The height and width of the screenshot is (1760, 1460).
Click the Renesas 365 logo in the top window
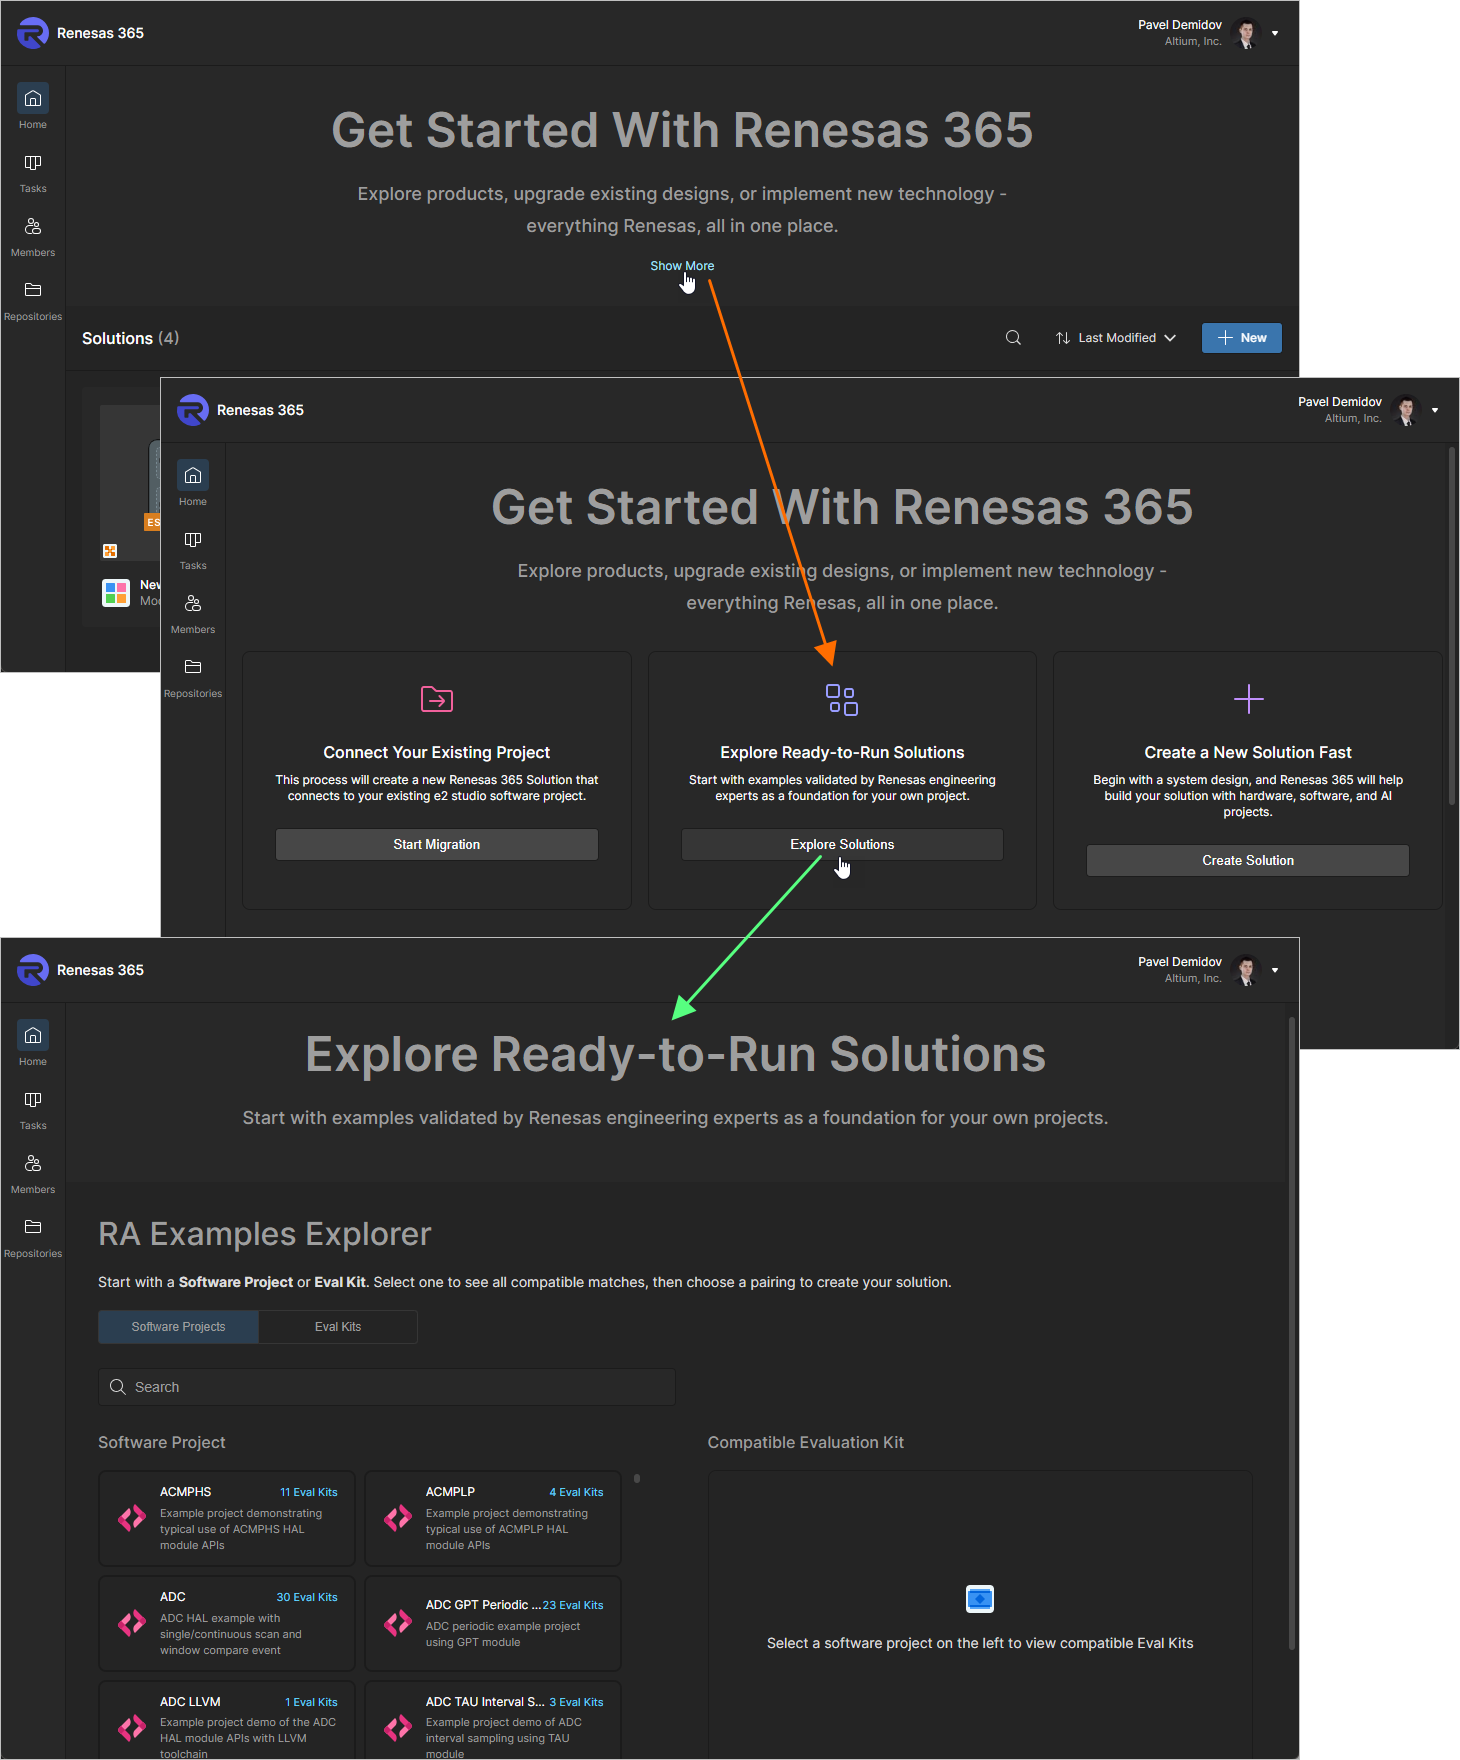tap(33, 33)
